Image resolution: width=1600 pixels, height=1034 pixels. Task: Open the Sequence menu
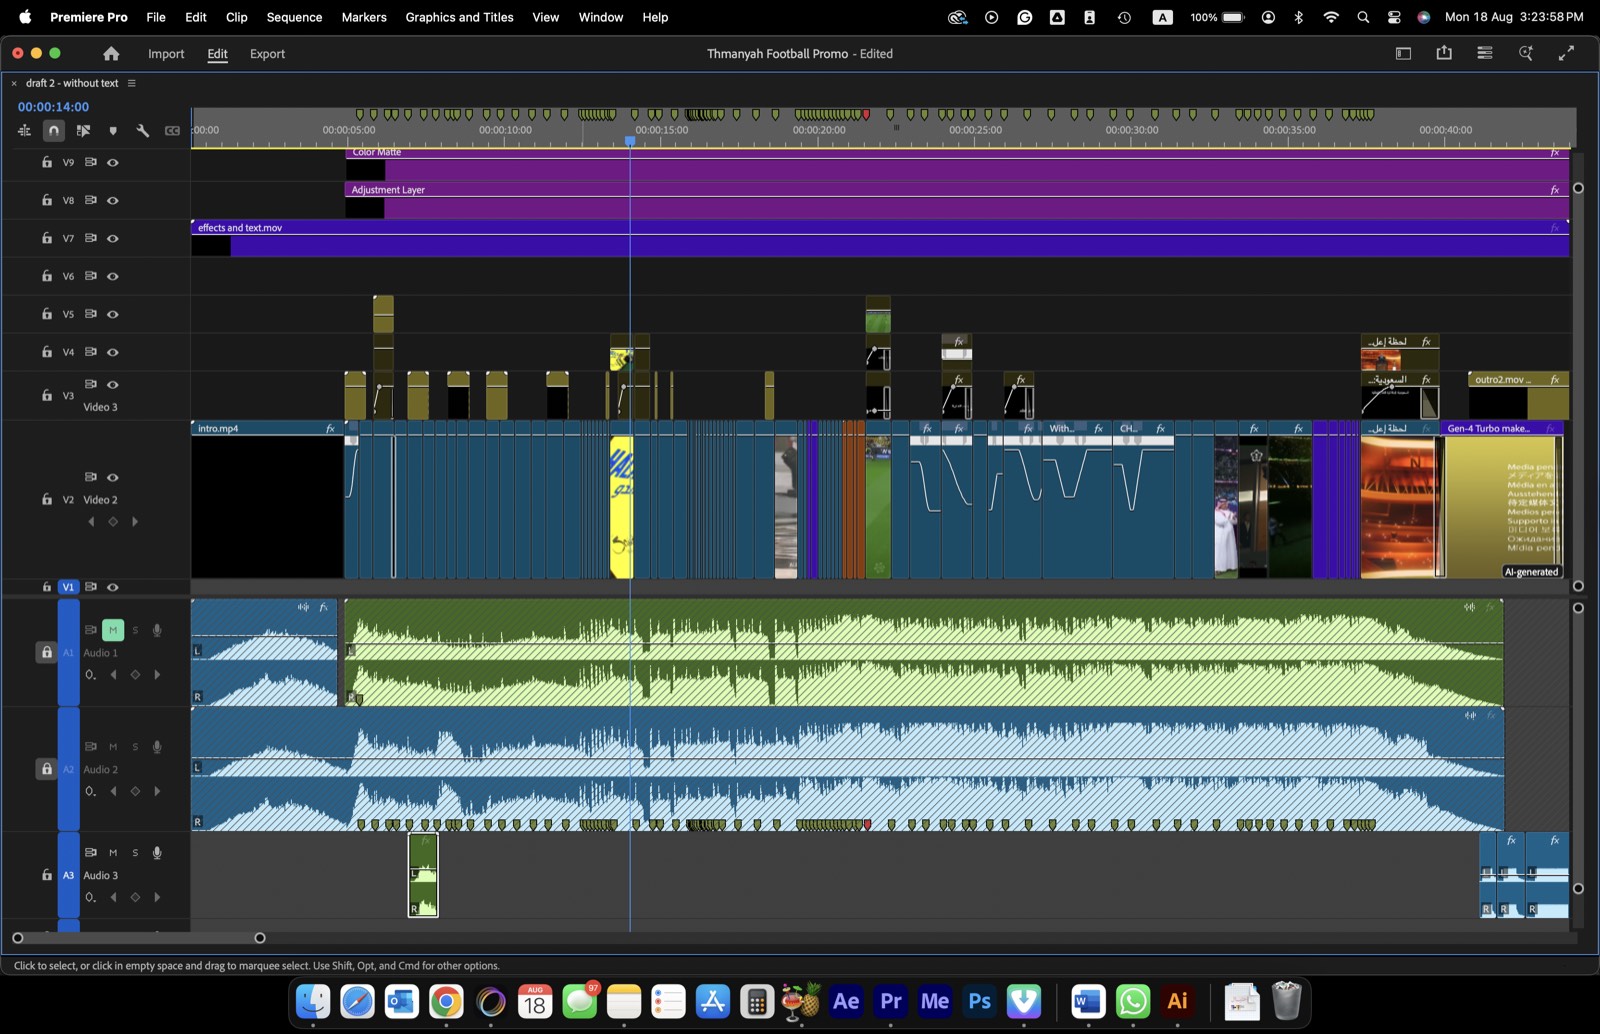coord(294,17)
